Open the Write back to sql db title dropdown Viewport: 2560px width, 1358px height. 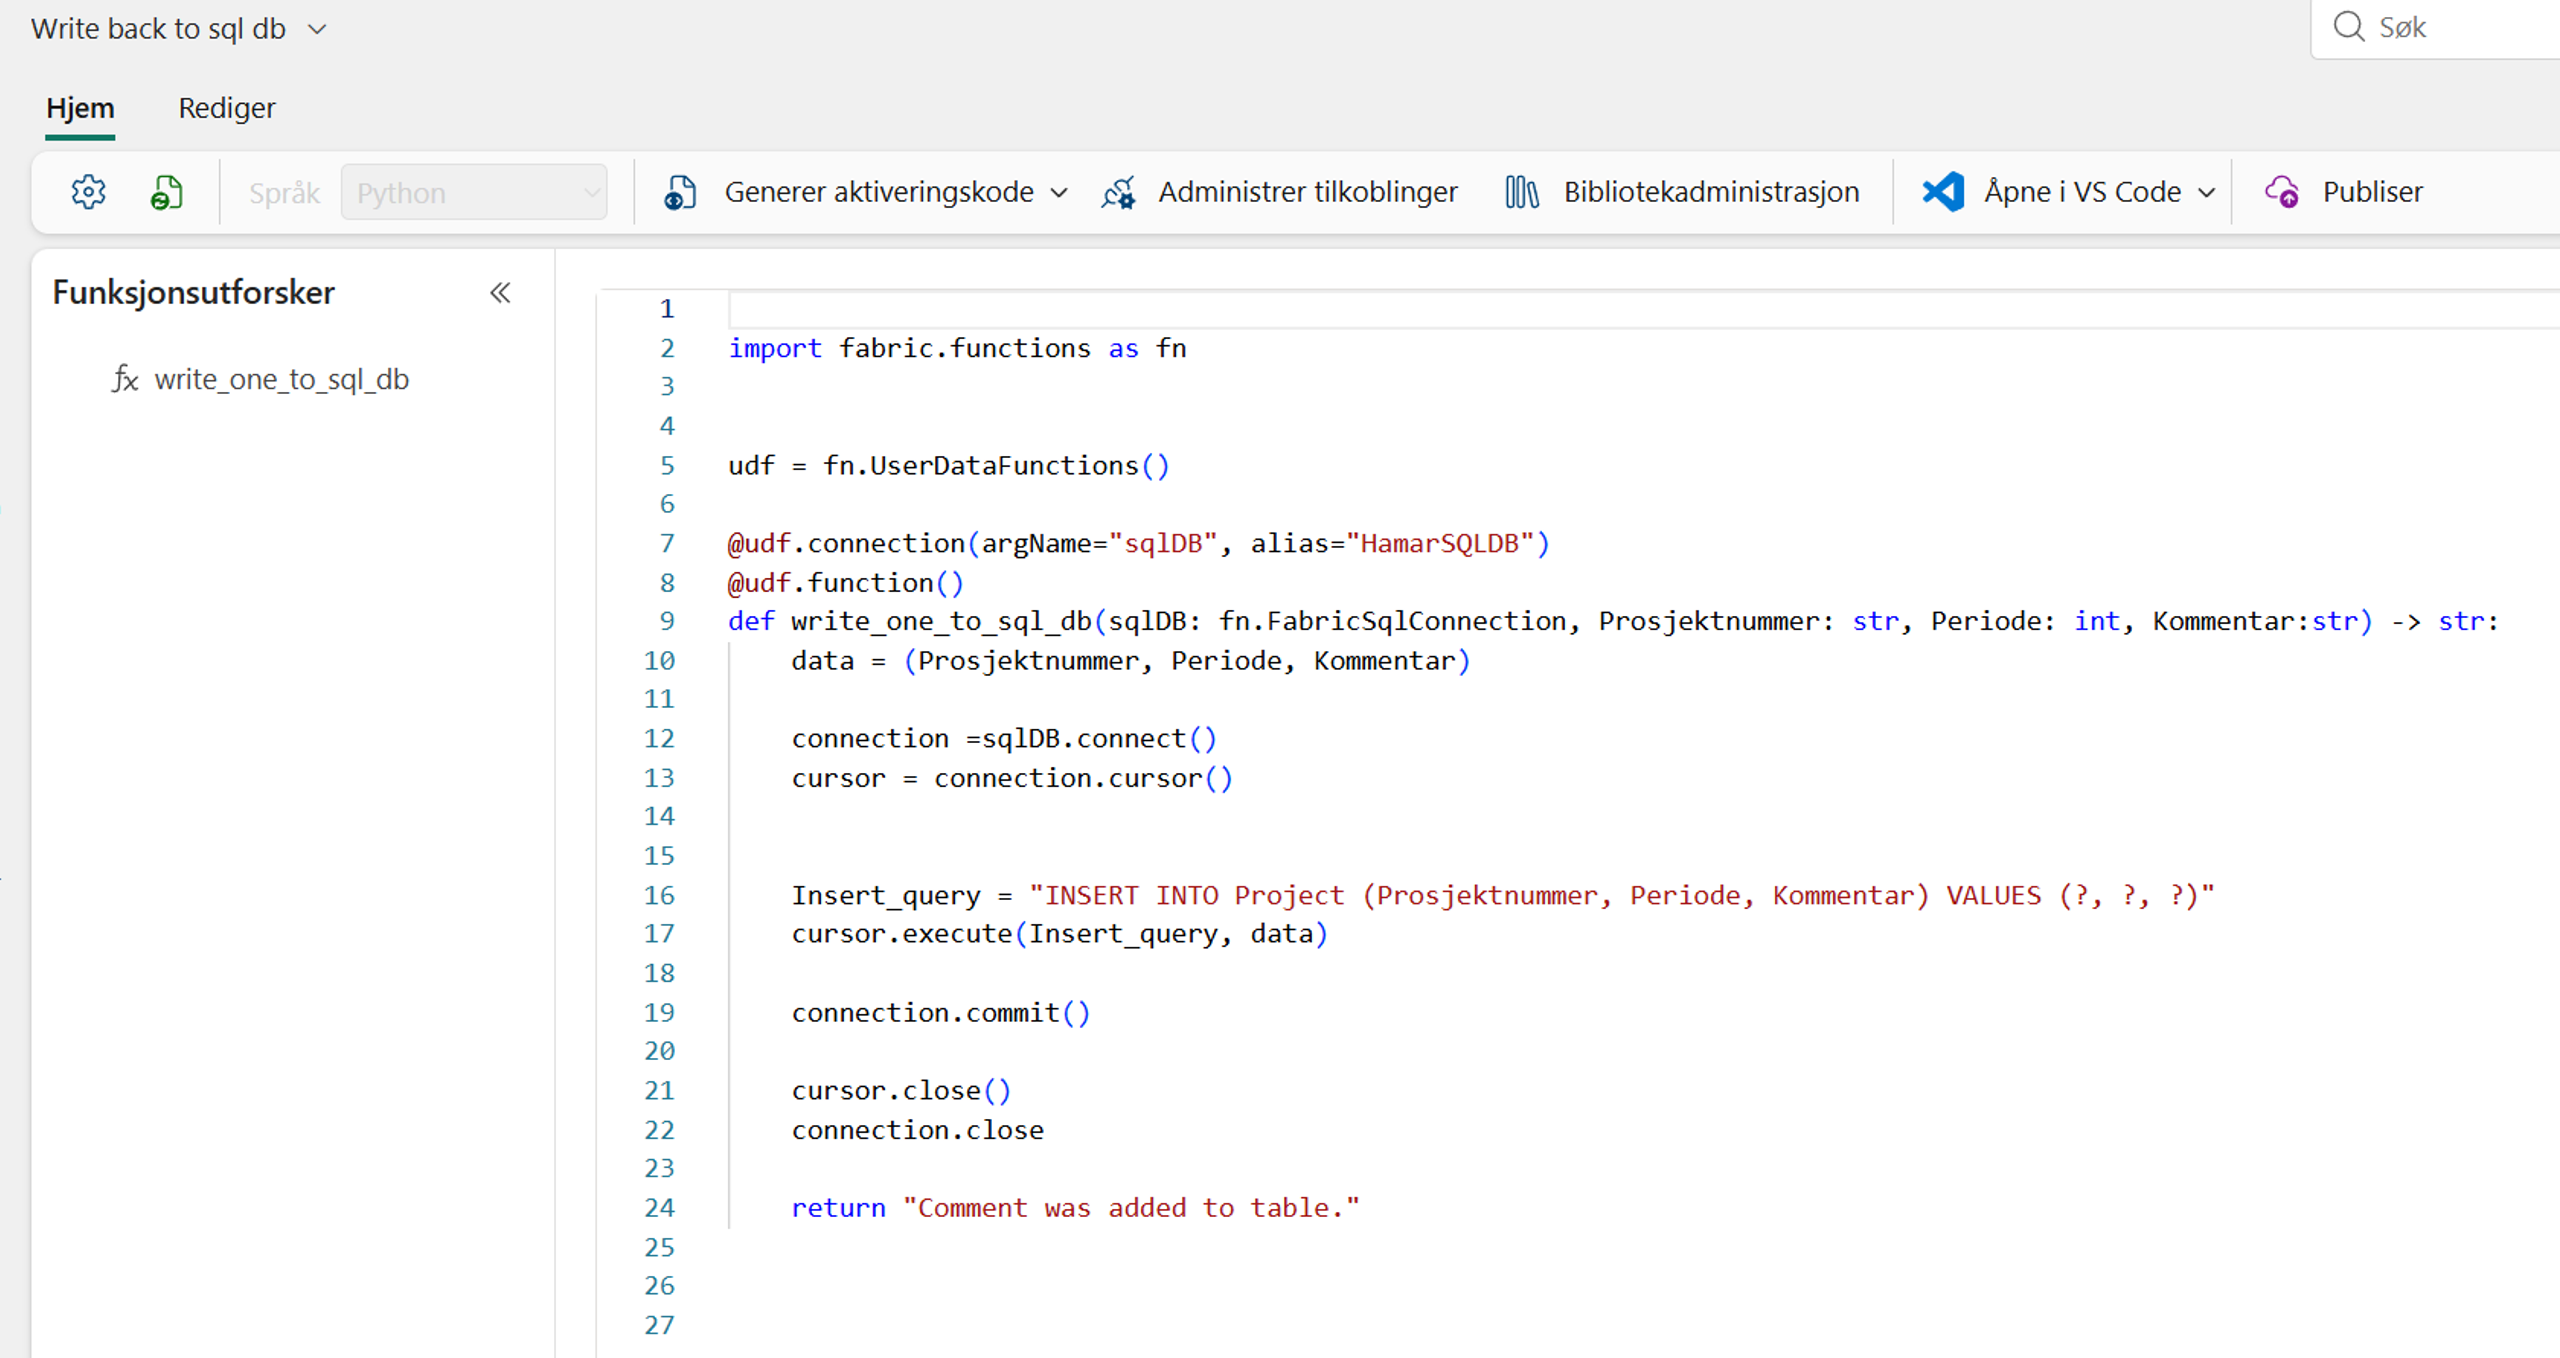pyautogui.click(x=317, y=29)
